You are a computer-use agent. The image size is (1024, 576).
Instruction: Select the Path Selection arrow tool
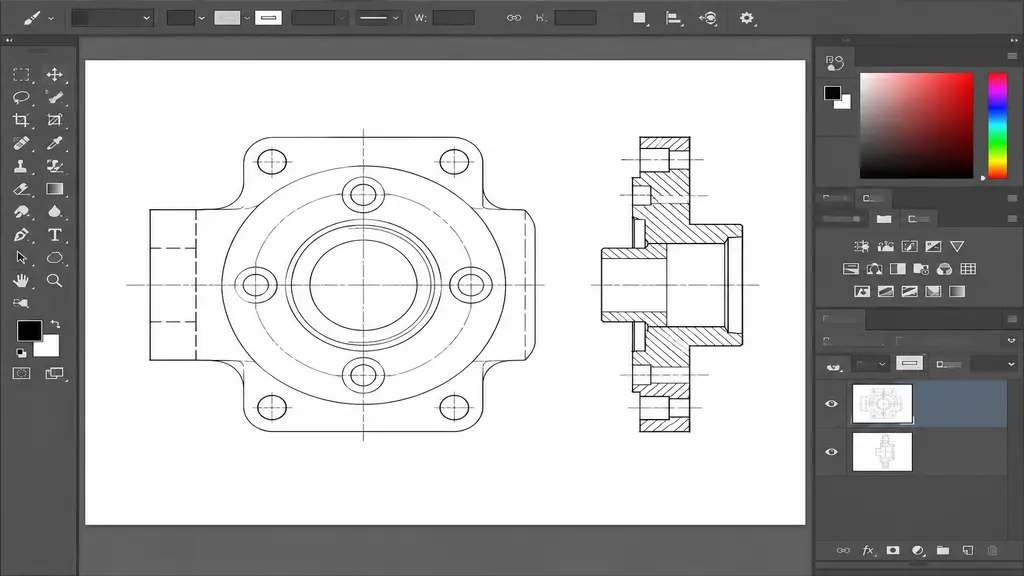coord(21,257)
